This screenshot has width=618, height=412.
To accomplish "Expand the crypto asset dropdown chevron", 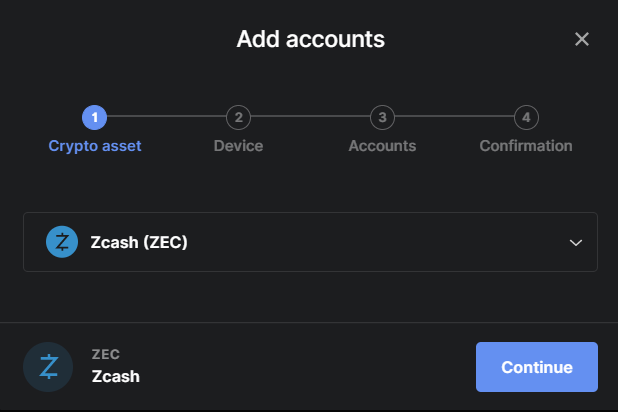I will (575, 242).
